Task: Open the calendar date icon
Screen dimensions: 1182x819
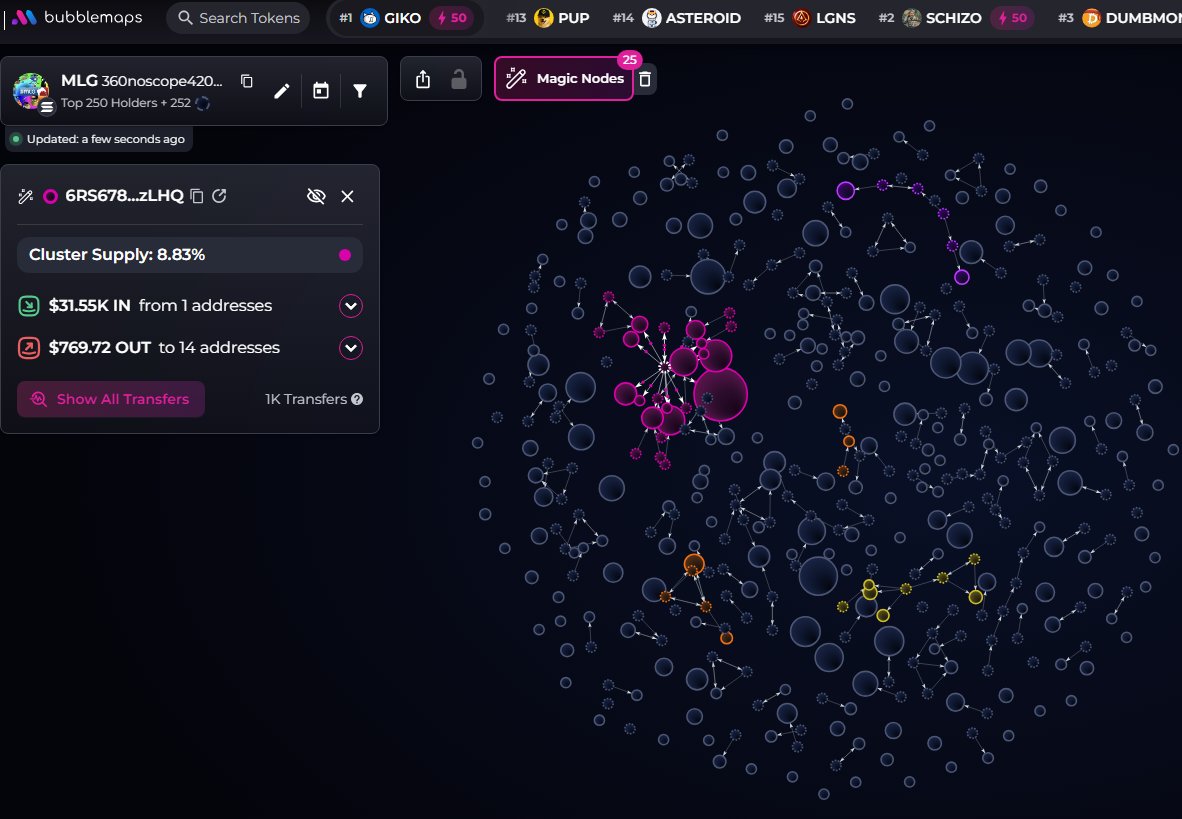Action: [321, 91]
